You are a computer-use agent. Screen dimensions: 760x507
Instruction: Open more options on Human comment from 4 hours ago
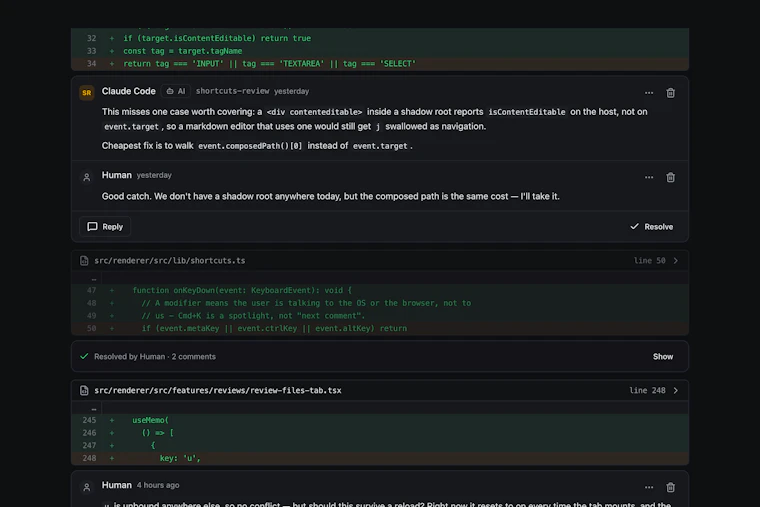click(x=649, y=487)
